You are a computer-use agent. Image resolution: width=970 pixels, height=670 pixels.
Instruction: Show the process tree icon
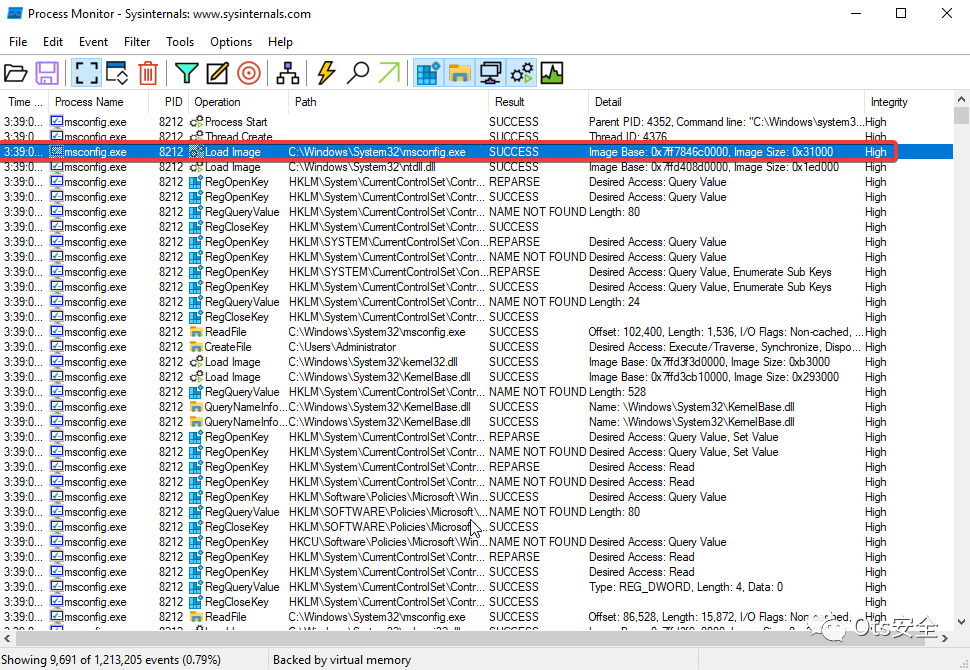[x=288, y=73]
